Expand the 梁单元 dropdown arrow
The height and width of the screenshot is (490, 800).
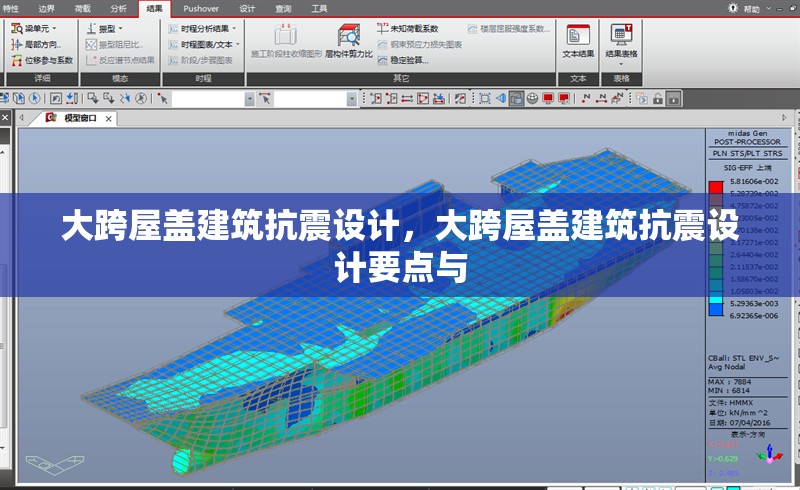point(54,29)
